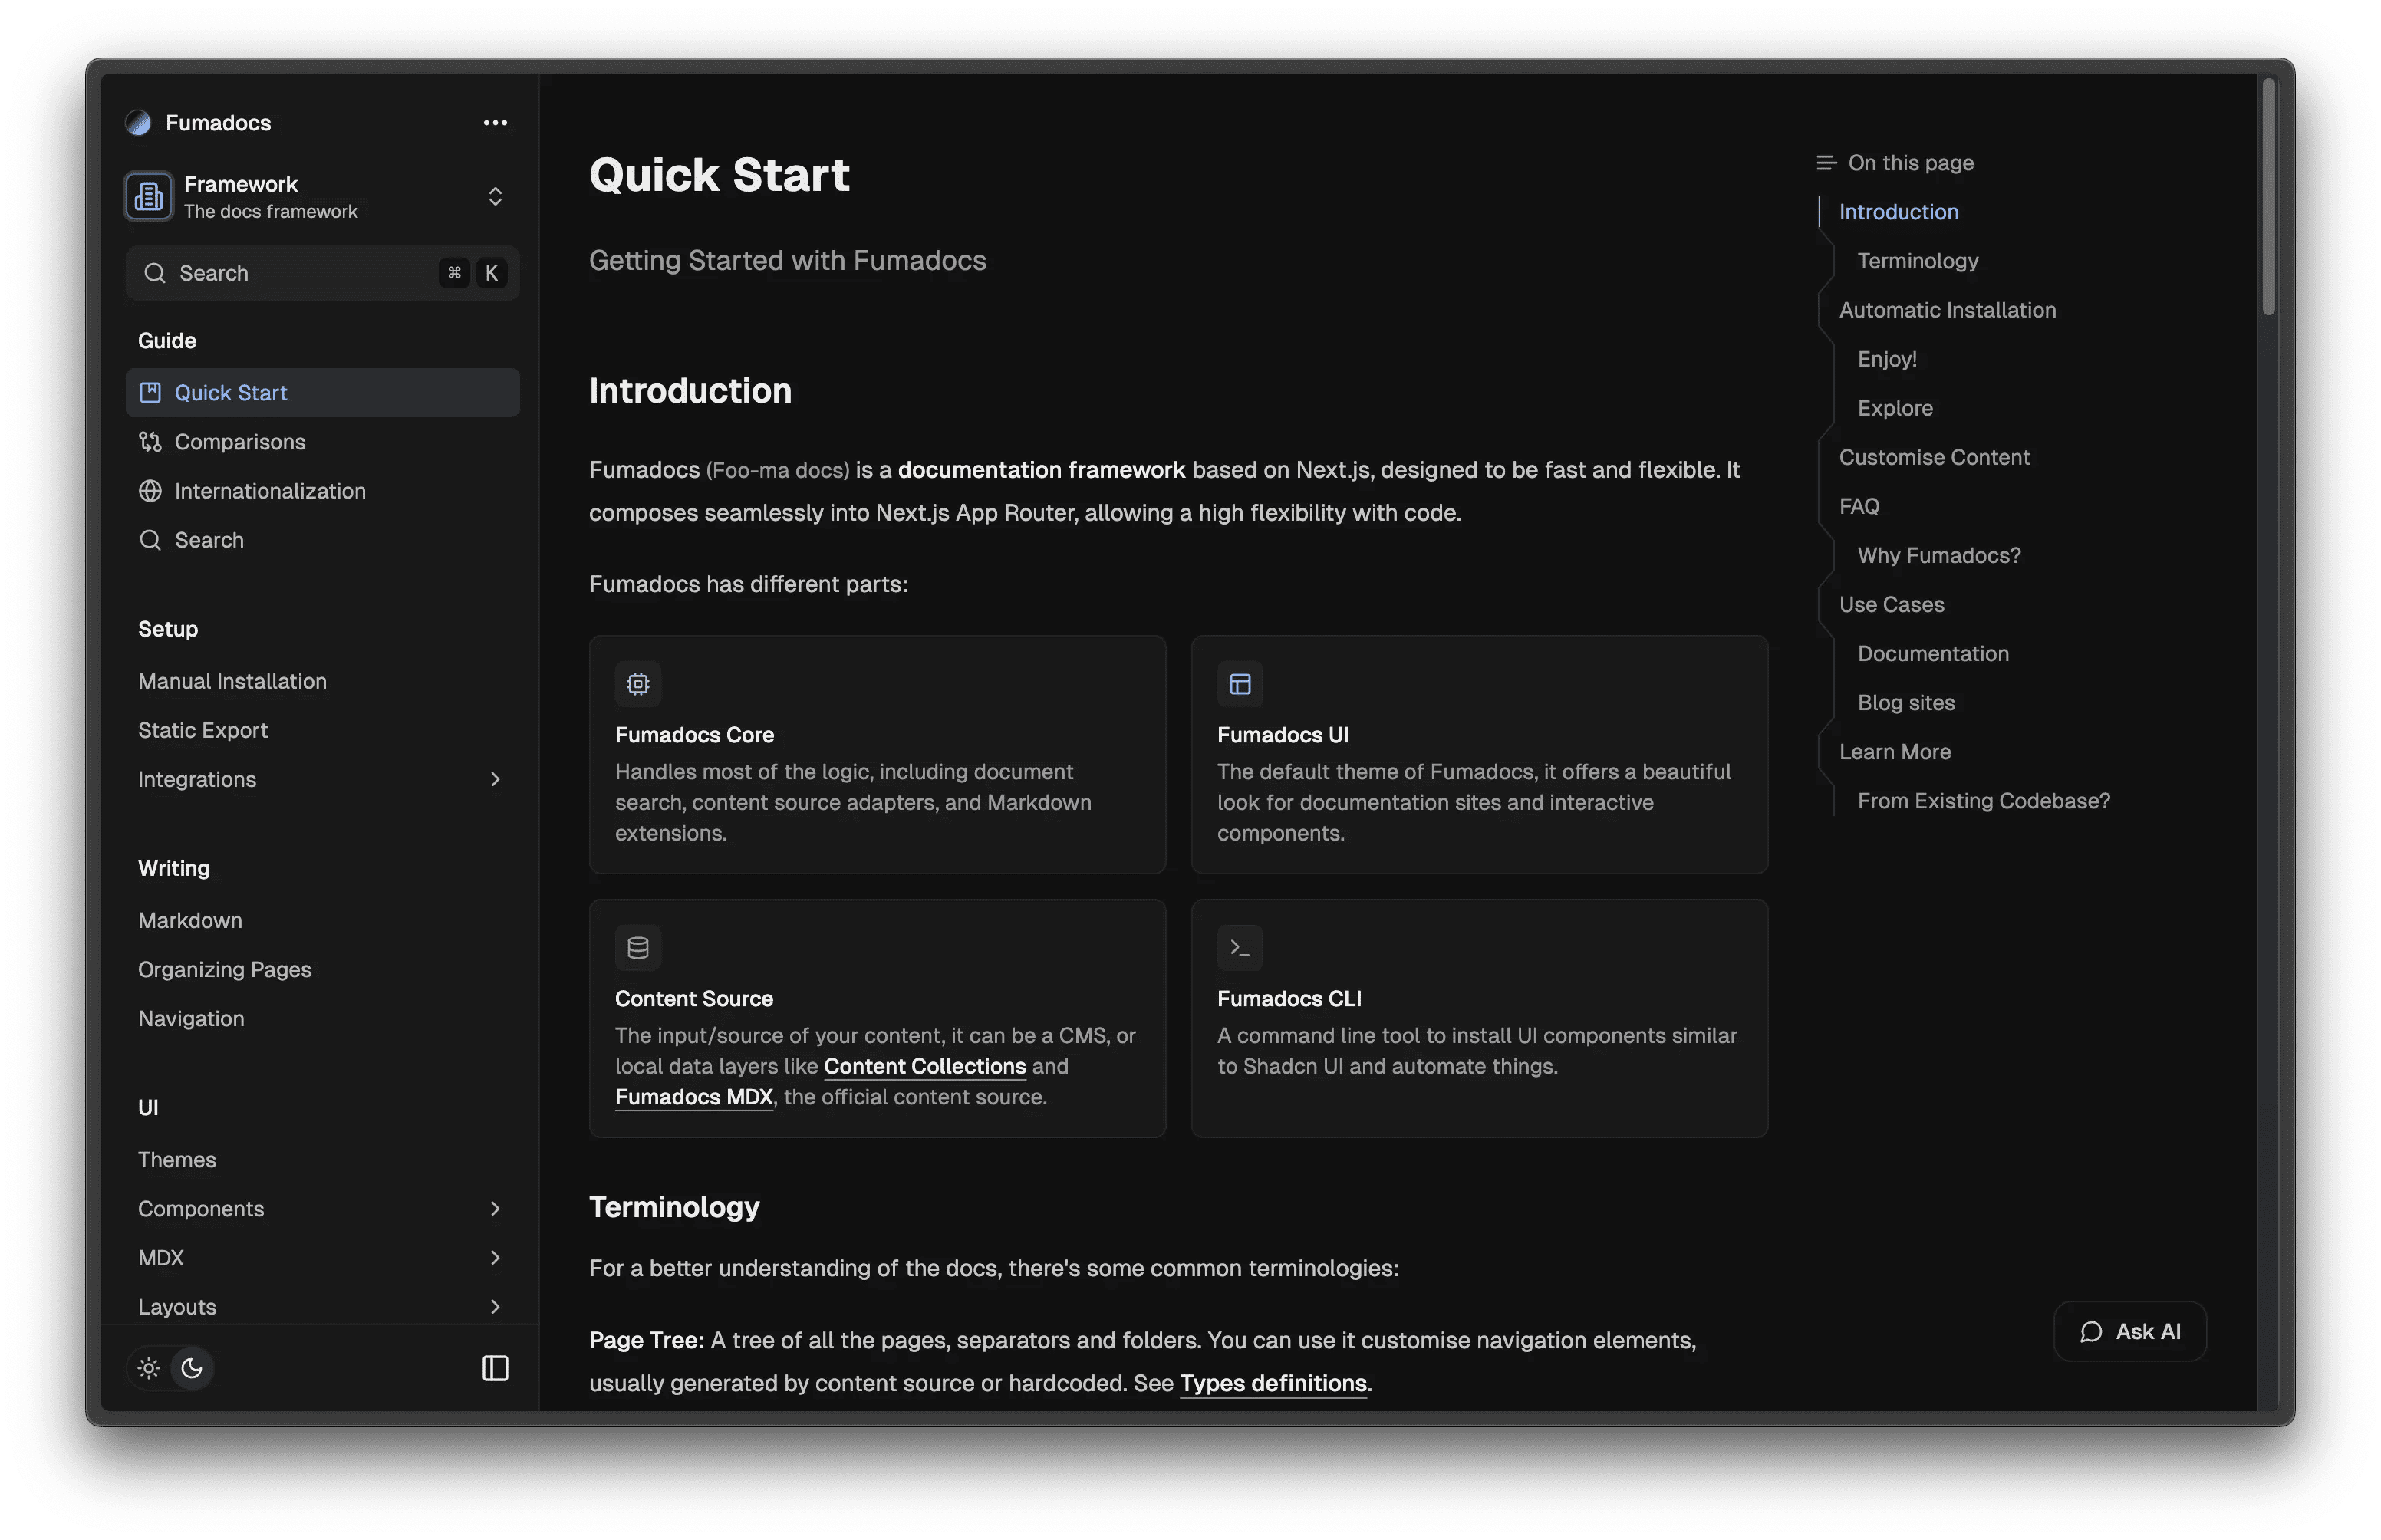Click the Fumadocs UI layout icon
Image resolution: width=2381 pixels, height=1540 pixels.
point(1240,684)
